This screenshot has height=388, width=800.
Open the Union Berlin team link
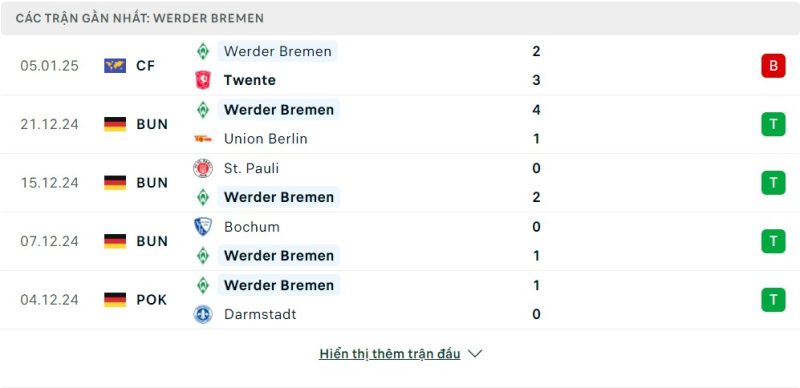(x=266, y=139)
